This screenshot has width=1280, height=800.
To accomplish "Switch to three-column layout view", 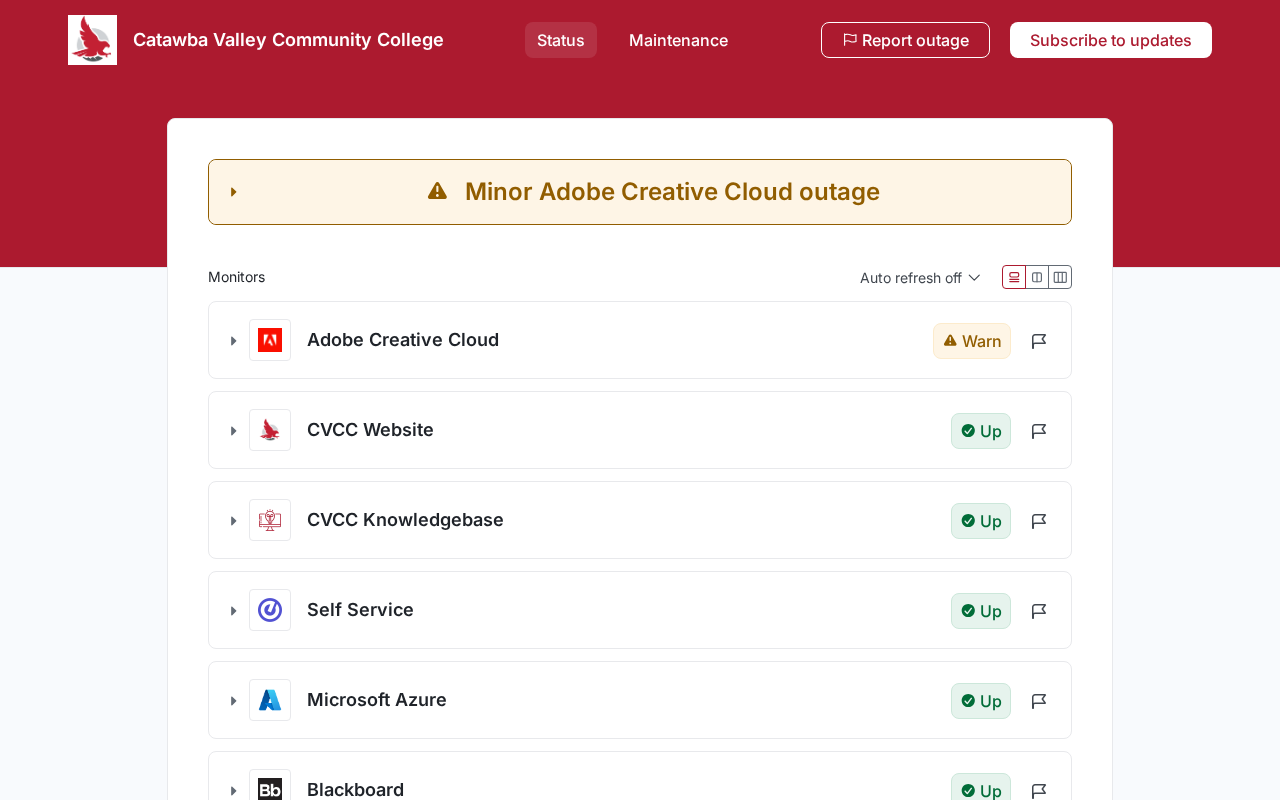I will [1060, 277].
